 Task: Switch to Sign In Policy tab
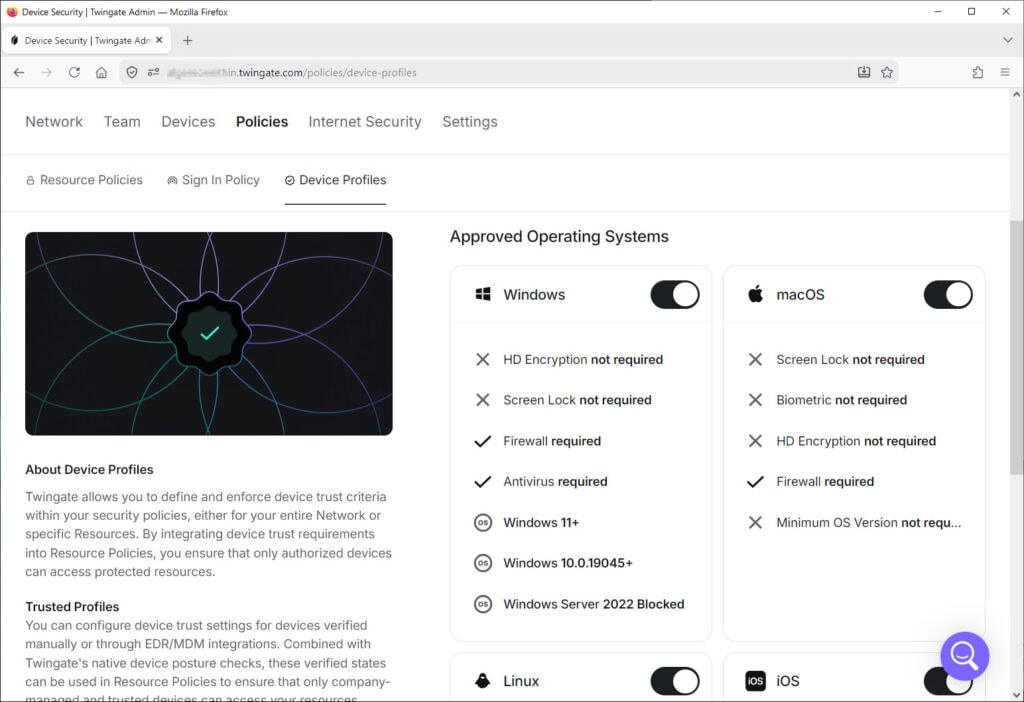pyautogui.click(x=214, y=180)
